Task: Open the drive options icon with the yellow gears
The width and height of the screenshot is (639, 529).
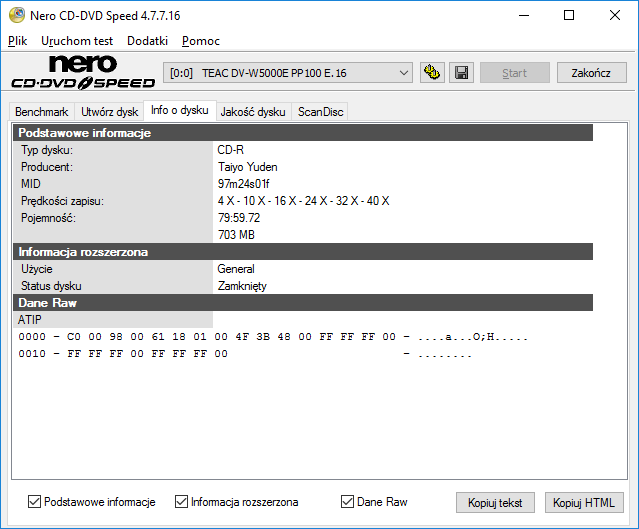Action: coord(432,73)
